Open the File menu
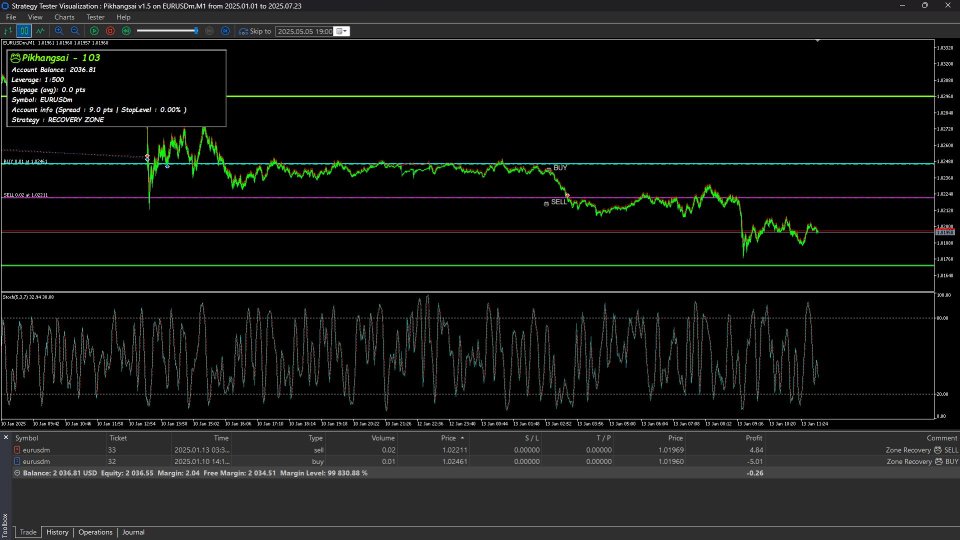This screenshot has width=960, height=540. pyautogui.click(x=11, y=17)
